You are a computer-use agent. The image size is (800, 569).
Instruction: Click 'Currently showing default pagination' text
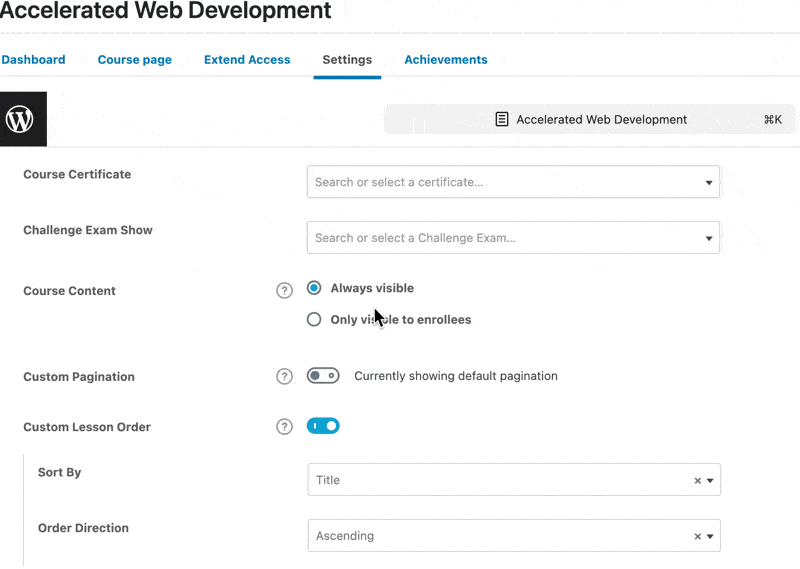(456, 376)
